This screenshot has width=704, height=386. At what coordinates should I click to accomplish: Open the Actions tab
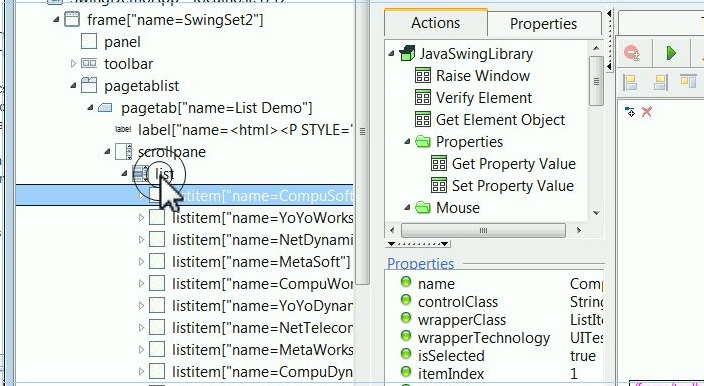click(436, 22)
